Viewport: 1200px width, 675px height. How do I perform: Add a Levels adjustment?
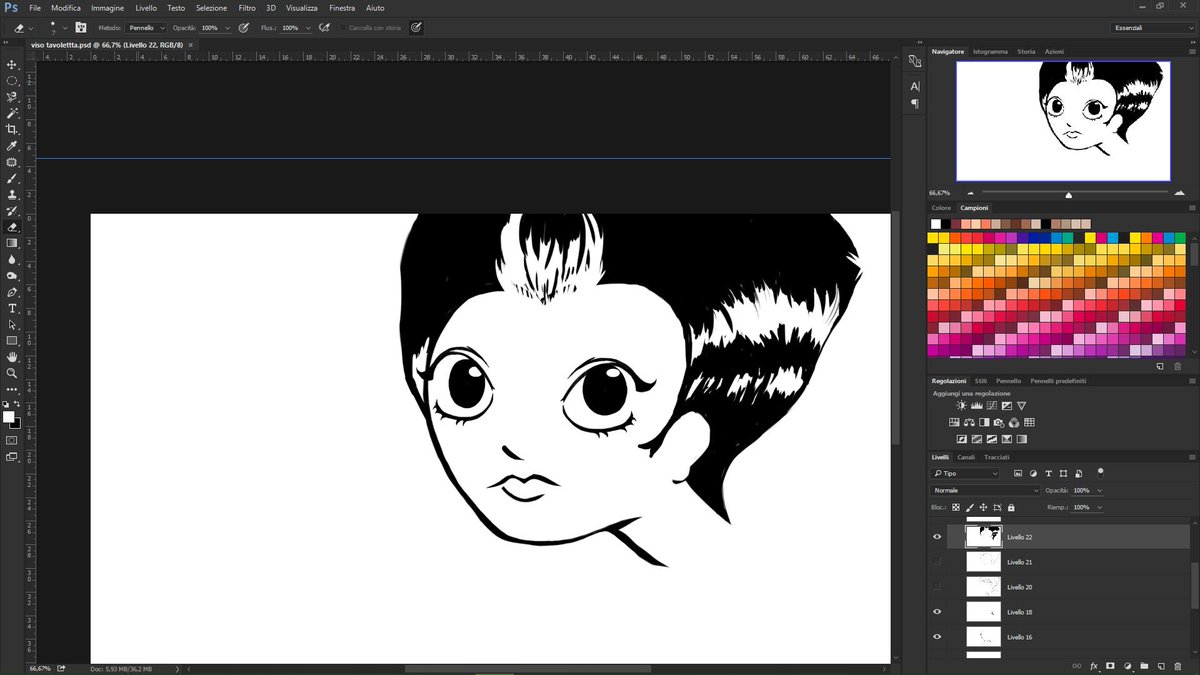[976, 406]
